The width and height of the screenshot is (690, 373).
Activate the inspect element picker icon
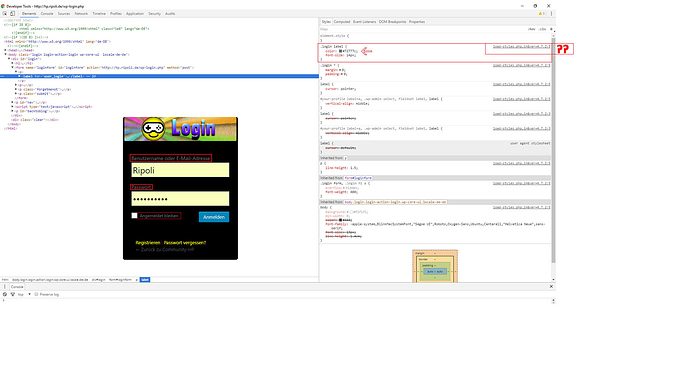5,14
